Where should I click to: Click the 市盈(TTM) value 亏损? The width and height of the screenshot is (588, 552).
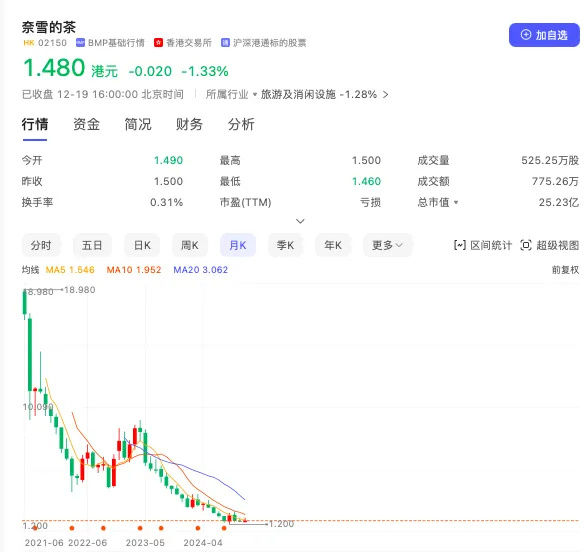point(370,202)
